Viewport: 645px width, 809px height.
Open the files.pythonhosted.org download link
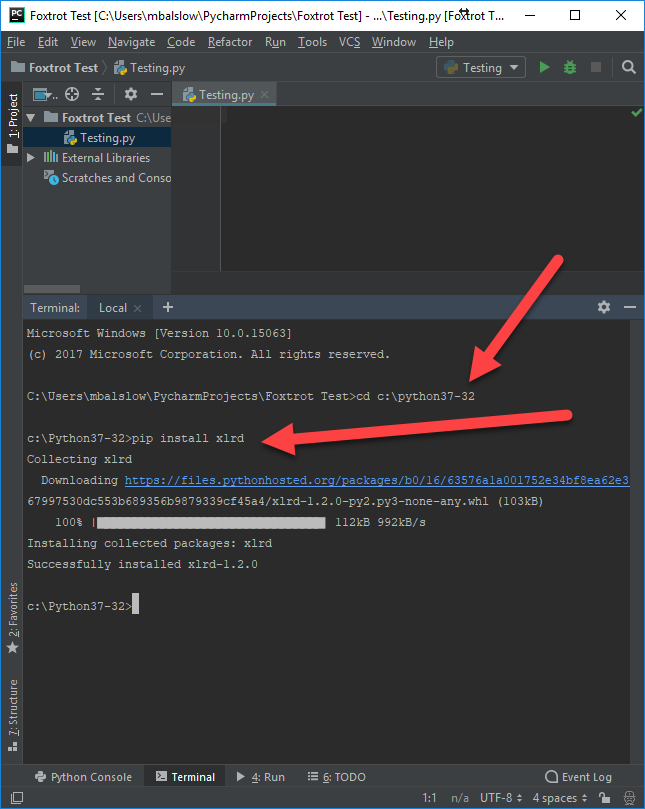click(x=377, y=480)
